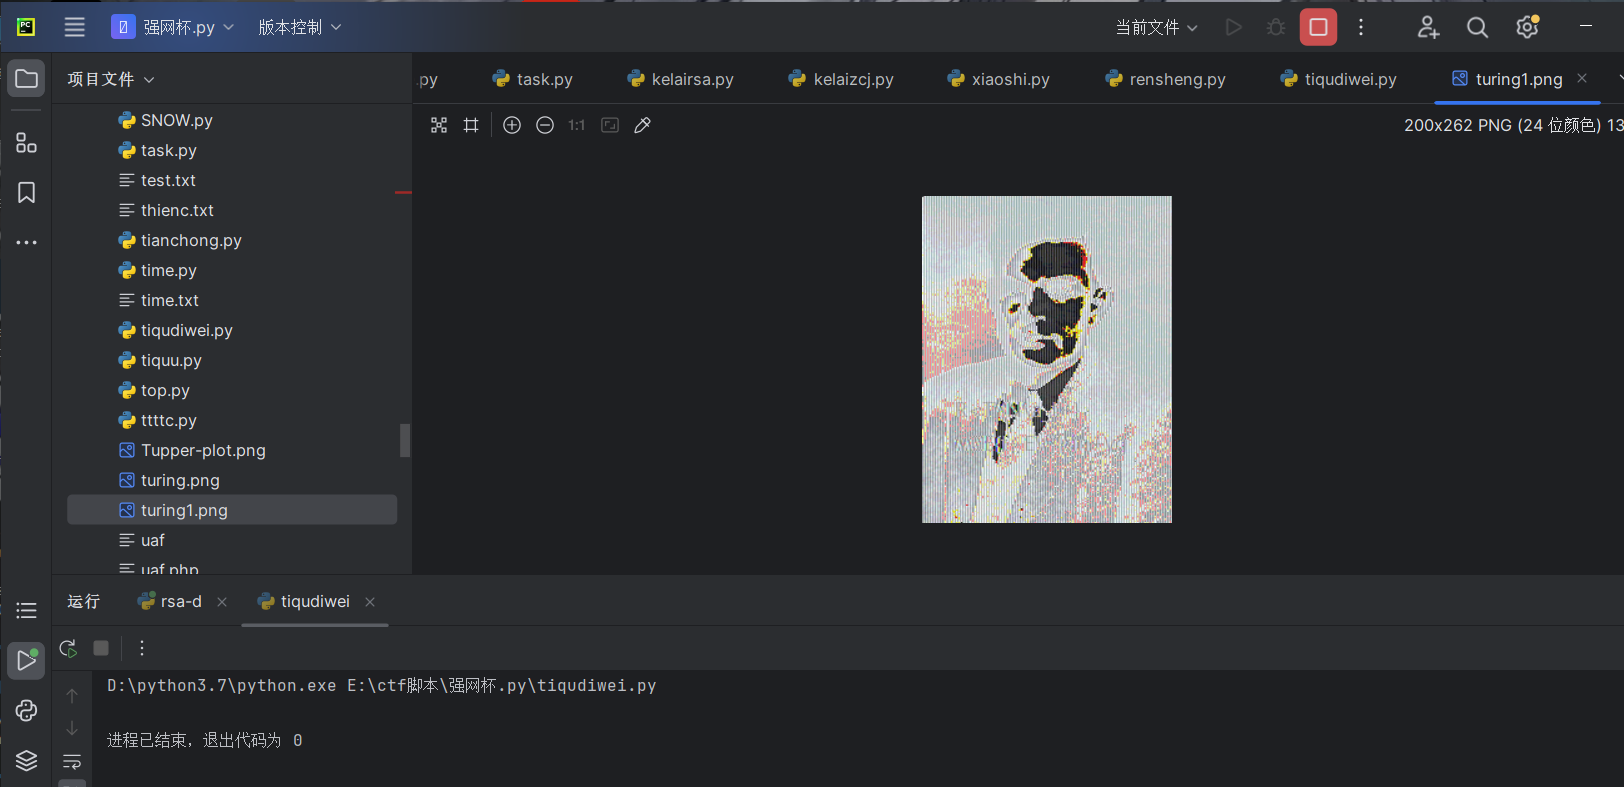The image size is (1624, 787).
Task: Click the stop square in Run panel
Action: [101, 648]
